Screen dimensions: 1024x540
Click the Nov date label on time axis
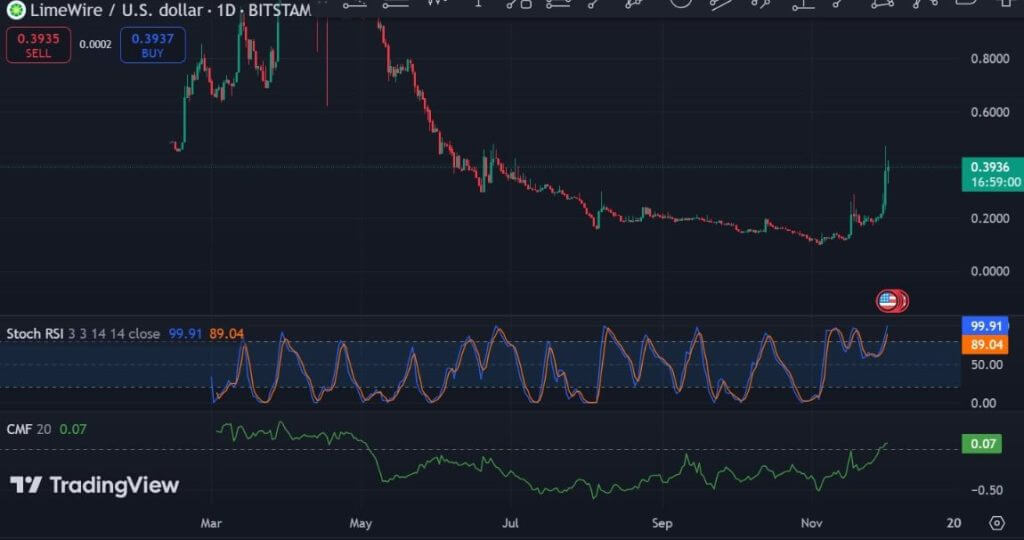812,523
